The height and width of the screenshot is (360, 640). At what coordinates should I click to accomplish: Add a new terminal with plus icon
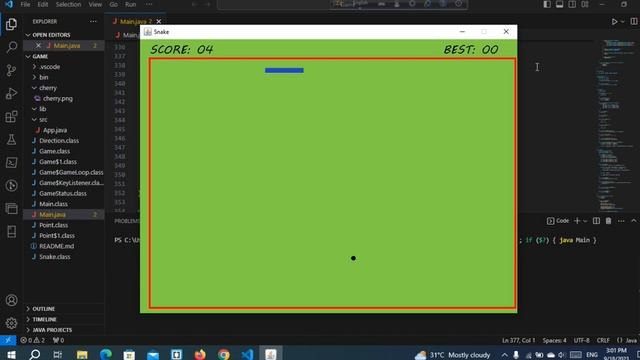click(577, 221)
